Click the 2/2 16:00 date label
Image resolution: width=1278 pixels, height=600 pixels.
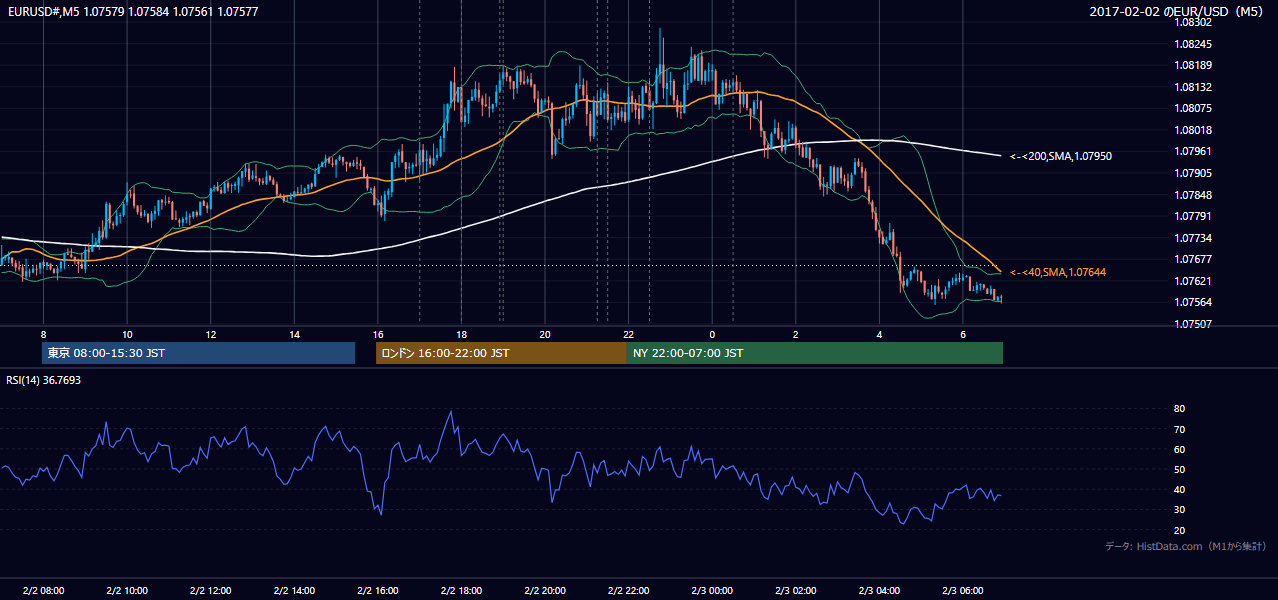pyautogui.click(x=377, y=590)
